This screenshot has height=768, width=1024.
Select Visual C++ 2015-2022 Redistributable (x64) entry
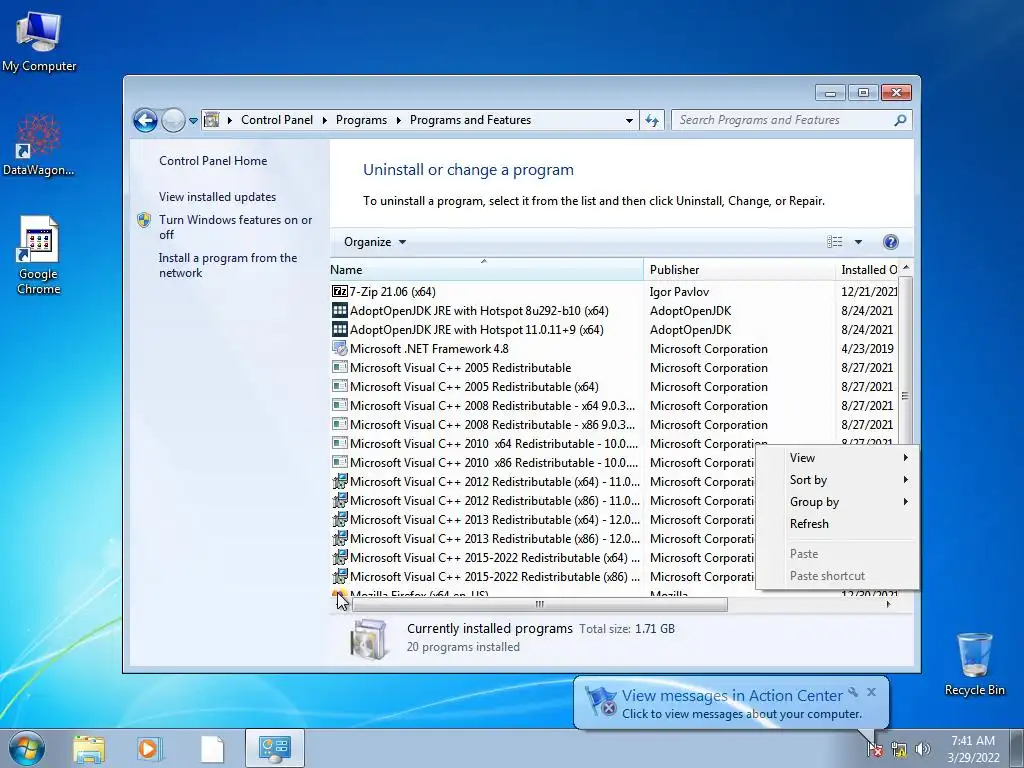pos(485,558)
